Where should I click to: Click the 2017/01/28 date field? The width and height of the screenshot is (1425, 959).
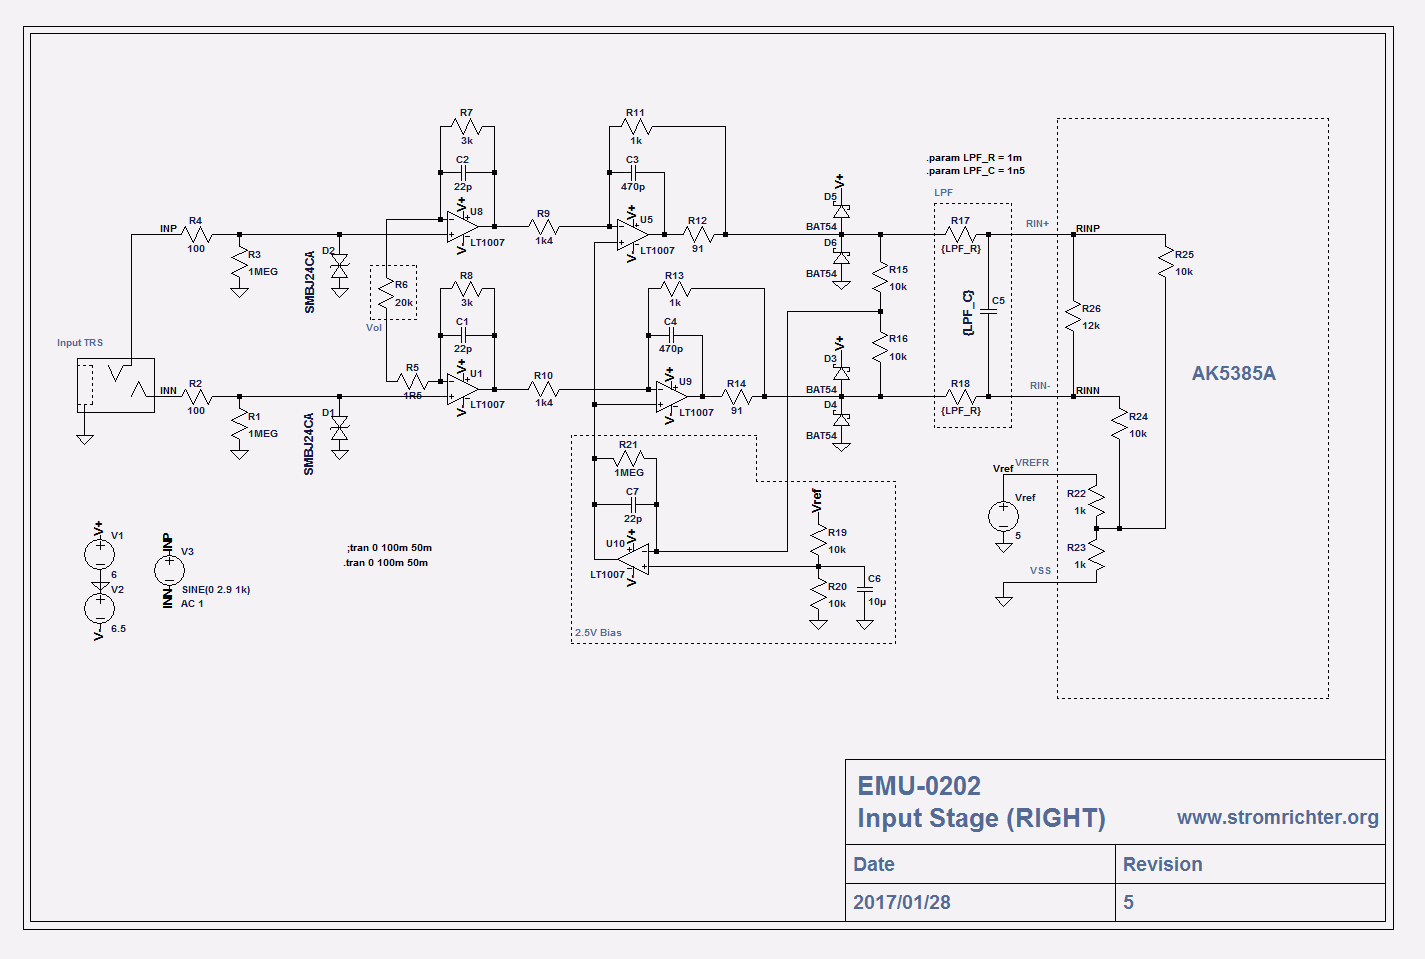pos(901,902)
